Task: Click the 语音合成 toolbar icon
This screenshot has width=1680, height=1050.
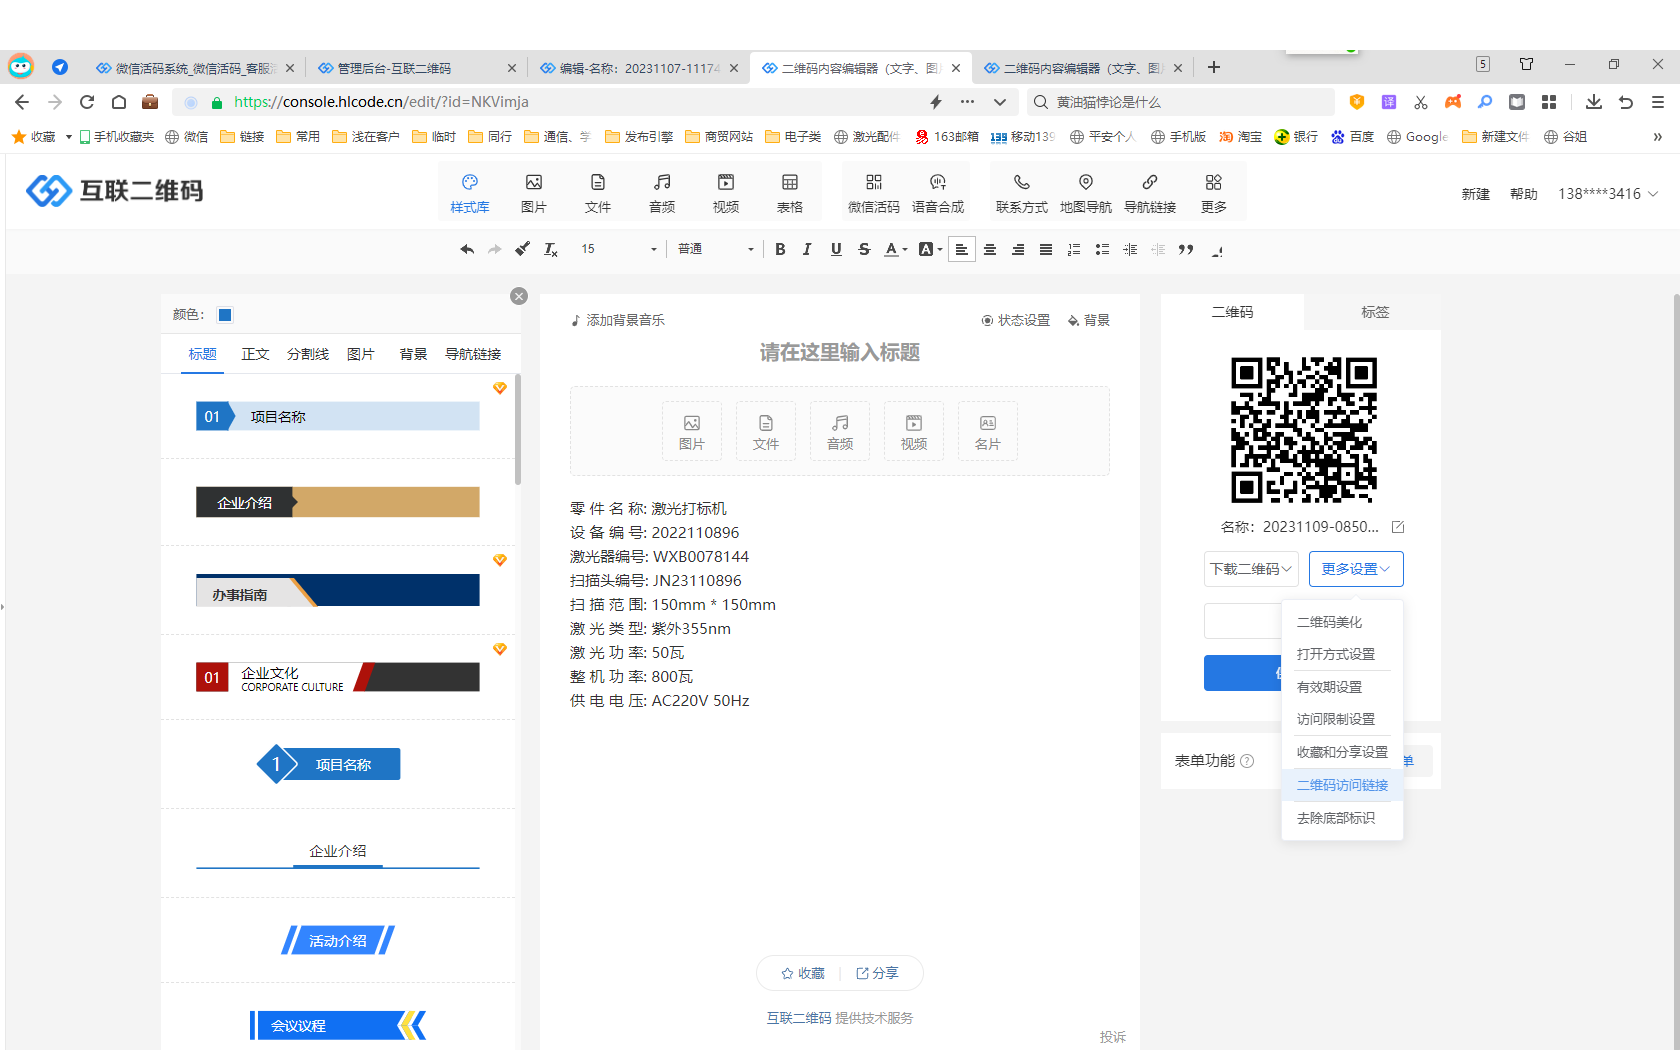Action: 937,192
